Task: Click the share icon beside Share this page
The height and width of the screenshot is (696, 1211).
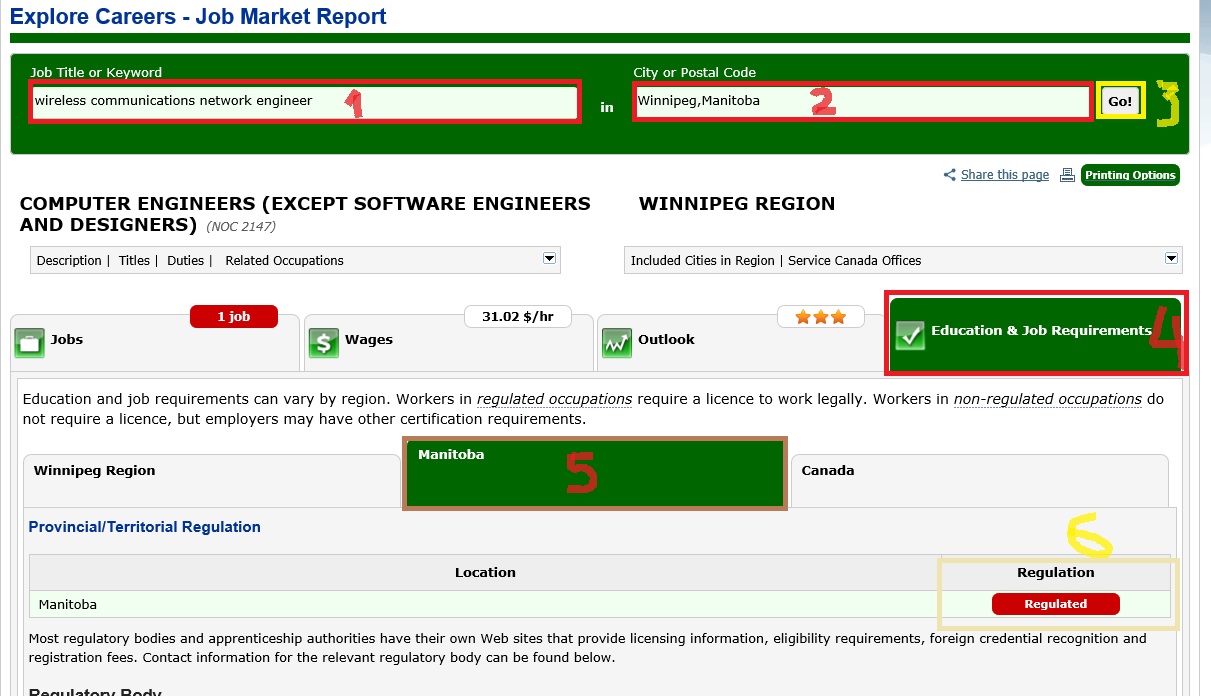Action: pos(950,176)
